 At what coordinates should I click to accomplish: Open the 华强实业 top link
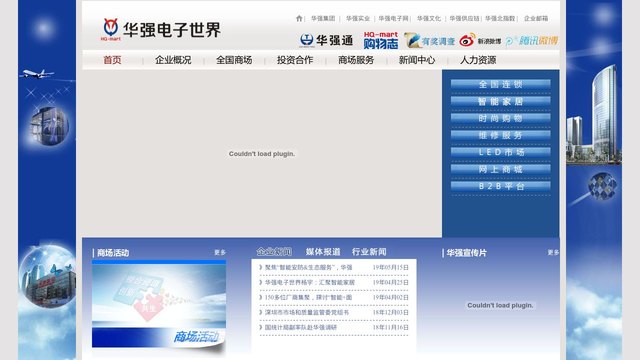pyautogui.click(x=358, y=18)
